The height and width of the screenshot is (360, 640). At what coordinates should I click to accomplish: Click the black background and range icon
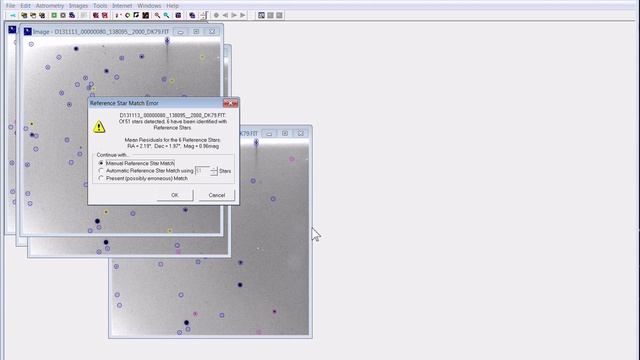point(145,15)
